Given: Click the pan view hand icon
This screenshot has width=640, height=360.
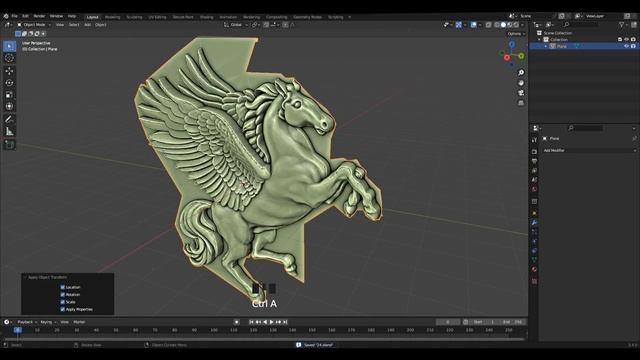Looking at the screenshot, I should [x=521, y=83].
